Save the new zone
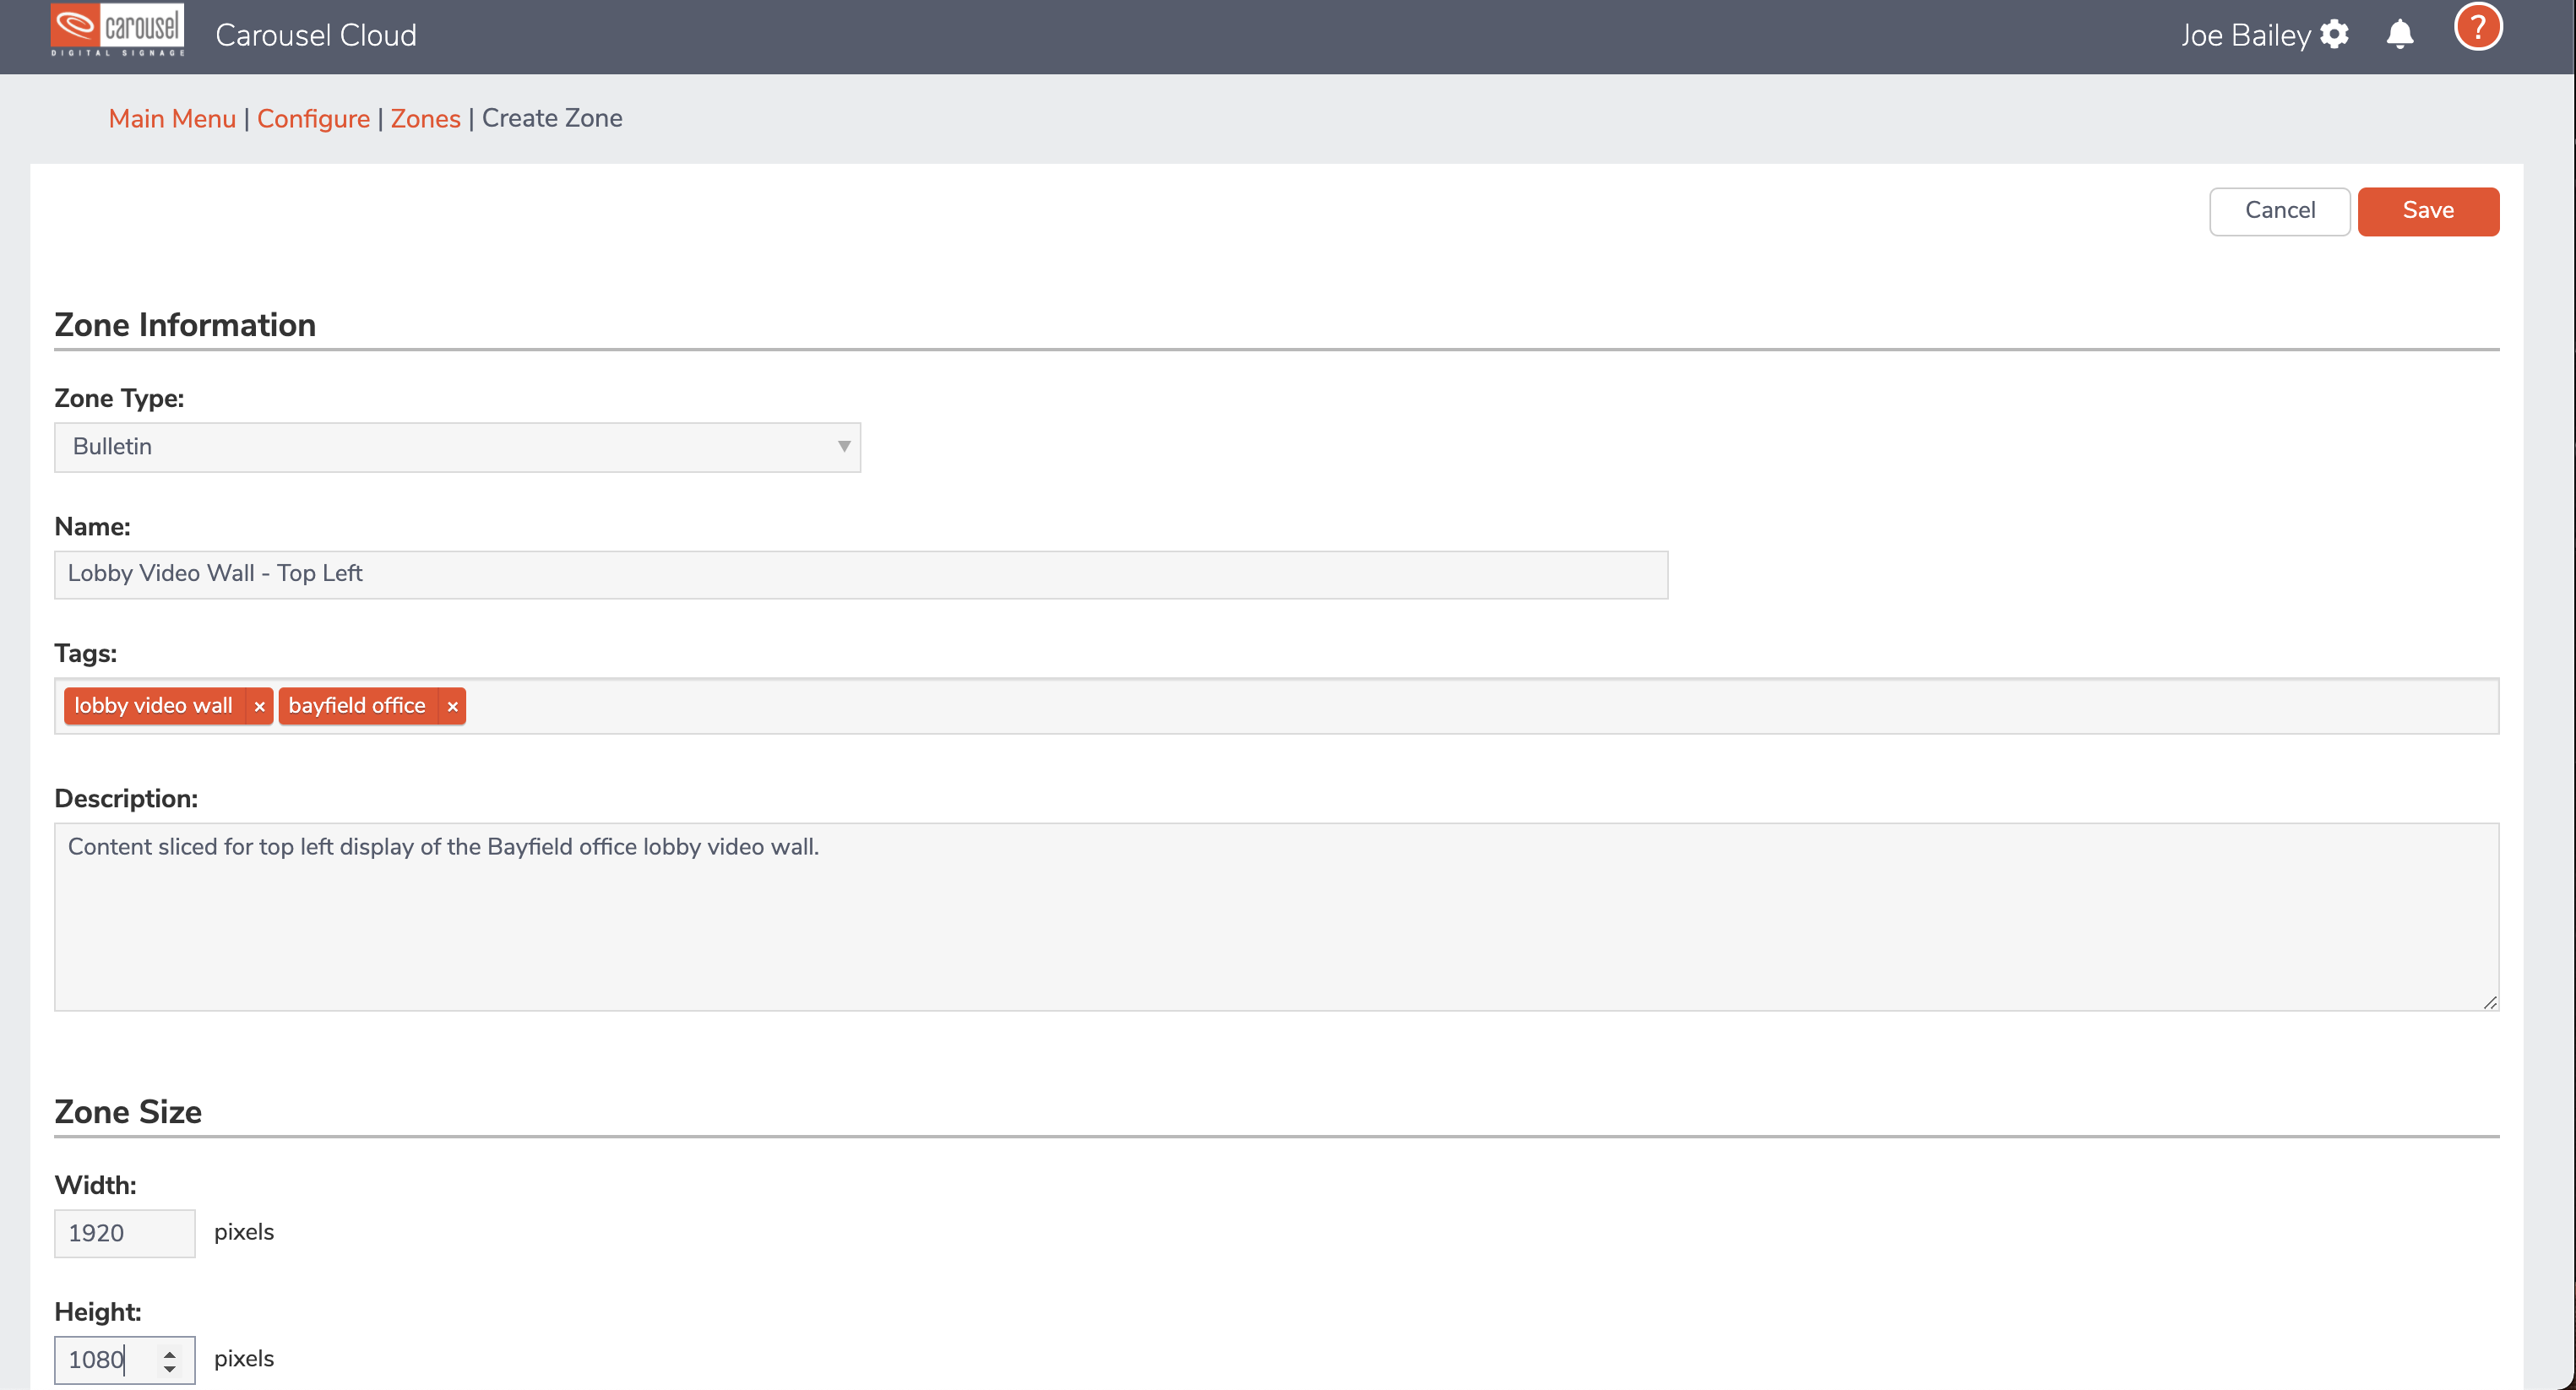 (x=2428, y=211)
